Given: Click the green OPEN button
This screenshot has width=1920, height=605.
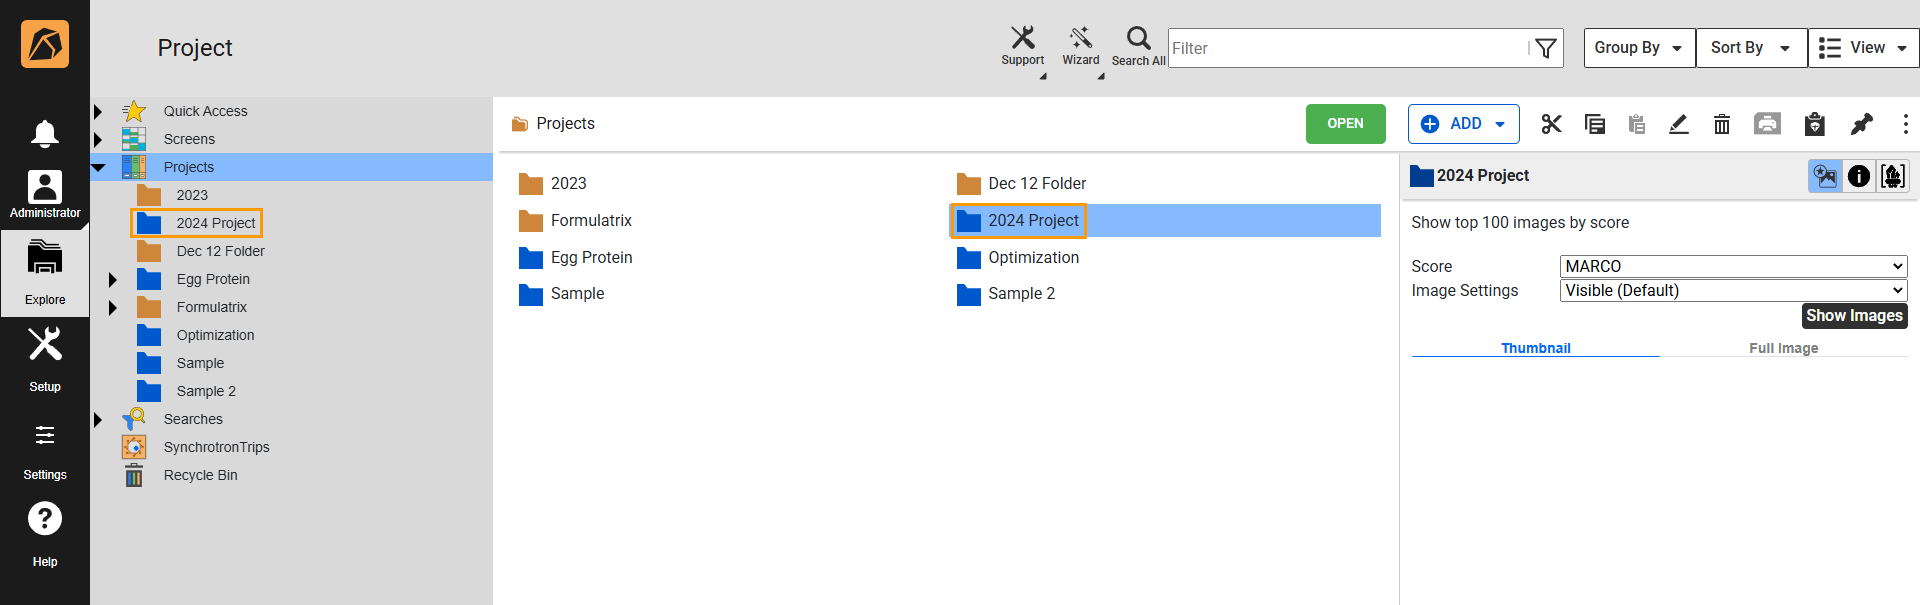Looking at the screenshot, I should pyautogui.click(x=1345, y=124).
